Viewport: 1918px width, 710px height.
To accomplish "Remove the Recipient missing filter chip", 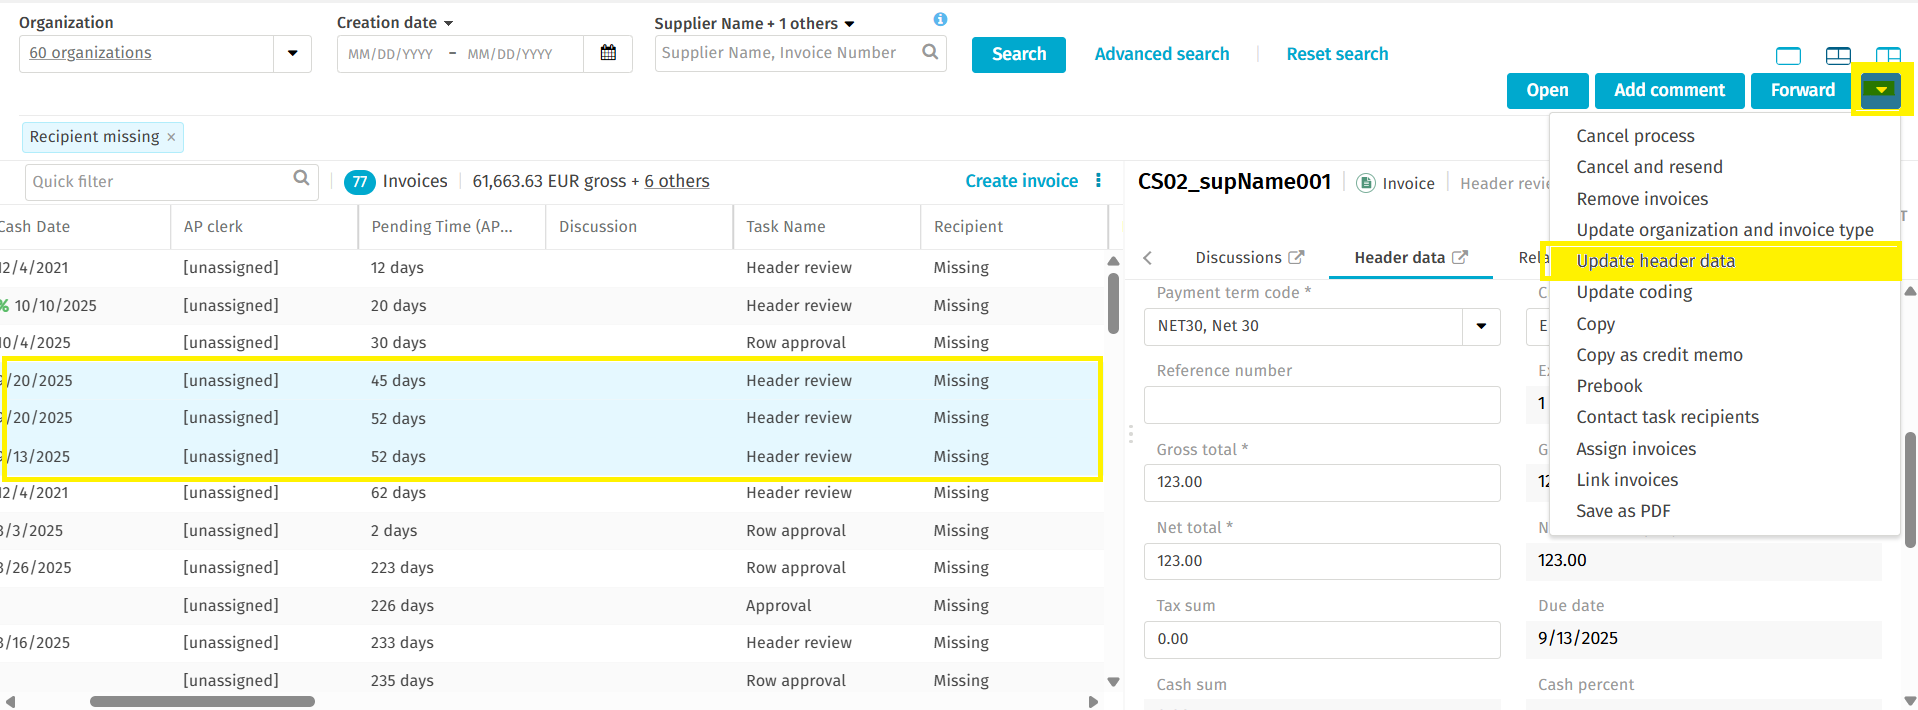I will pos(171,137).
